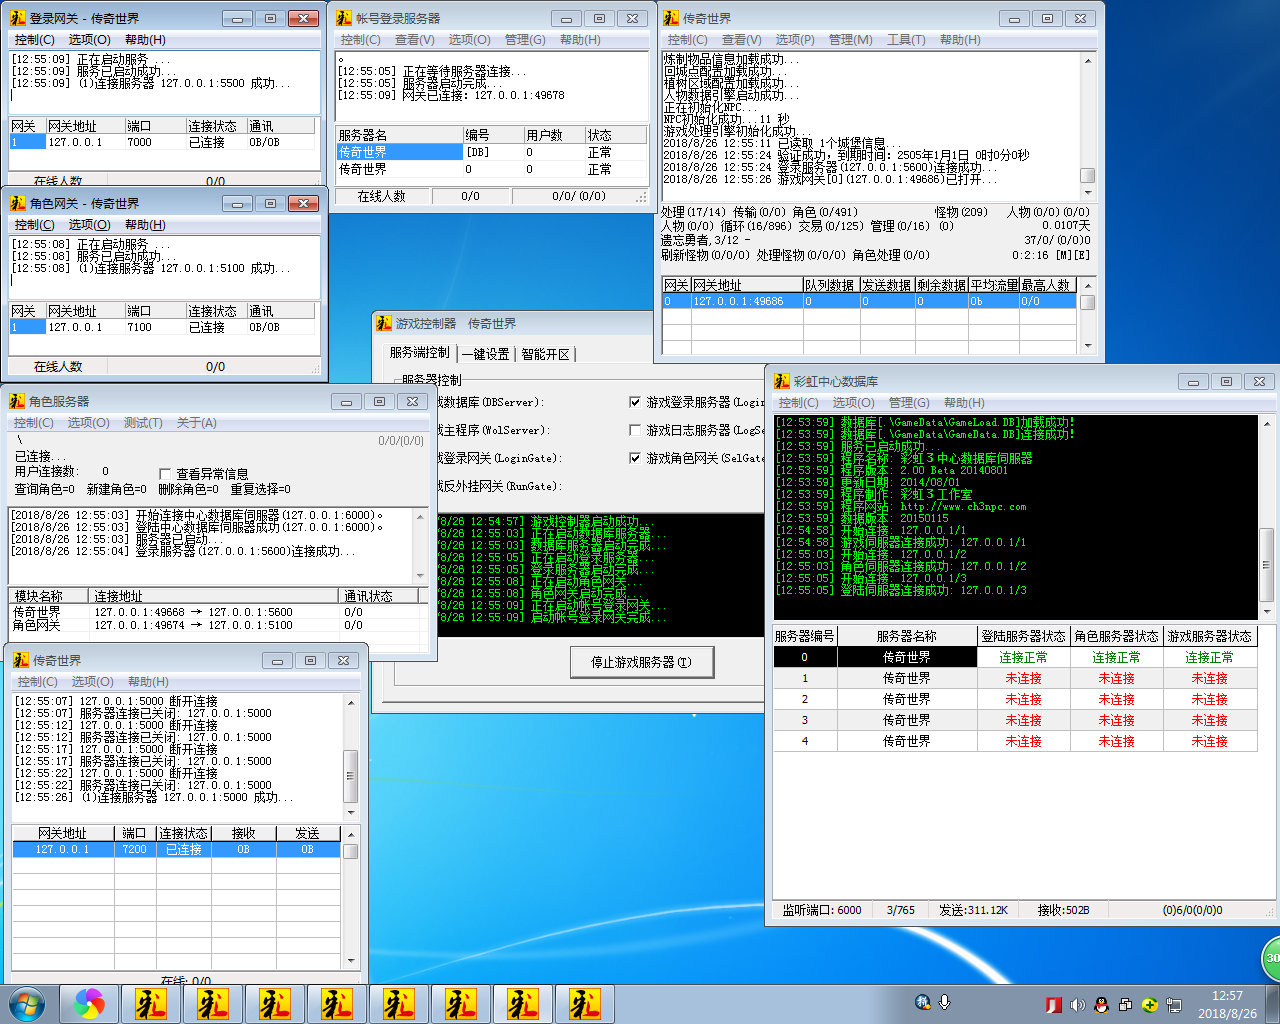The height and width of the screenshot is (1024, 1280).
Task: Open the Windows Start menu
Action: pyautogui.click(x=27, y=1004)
